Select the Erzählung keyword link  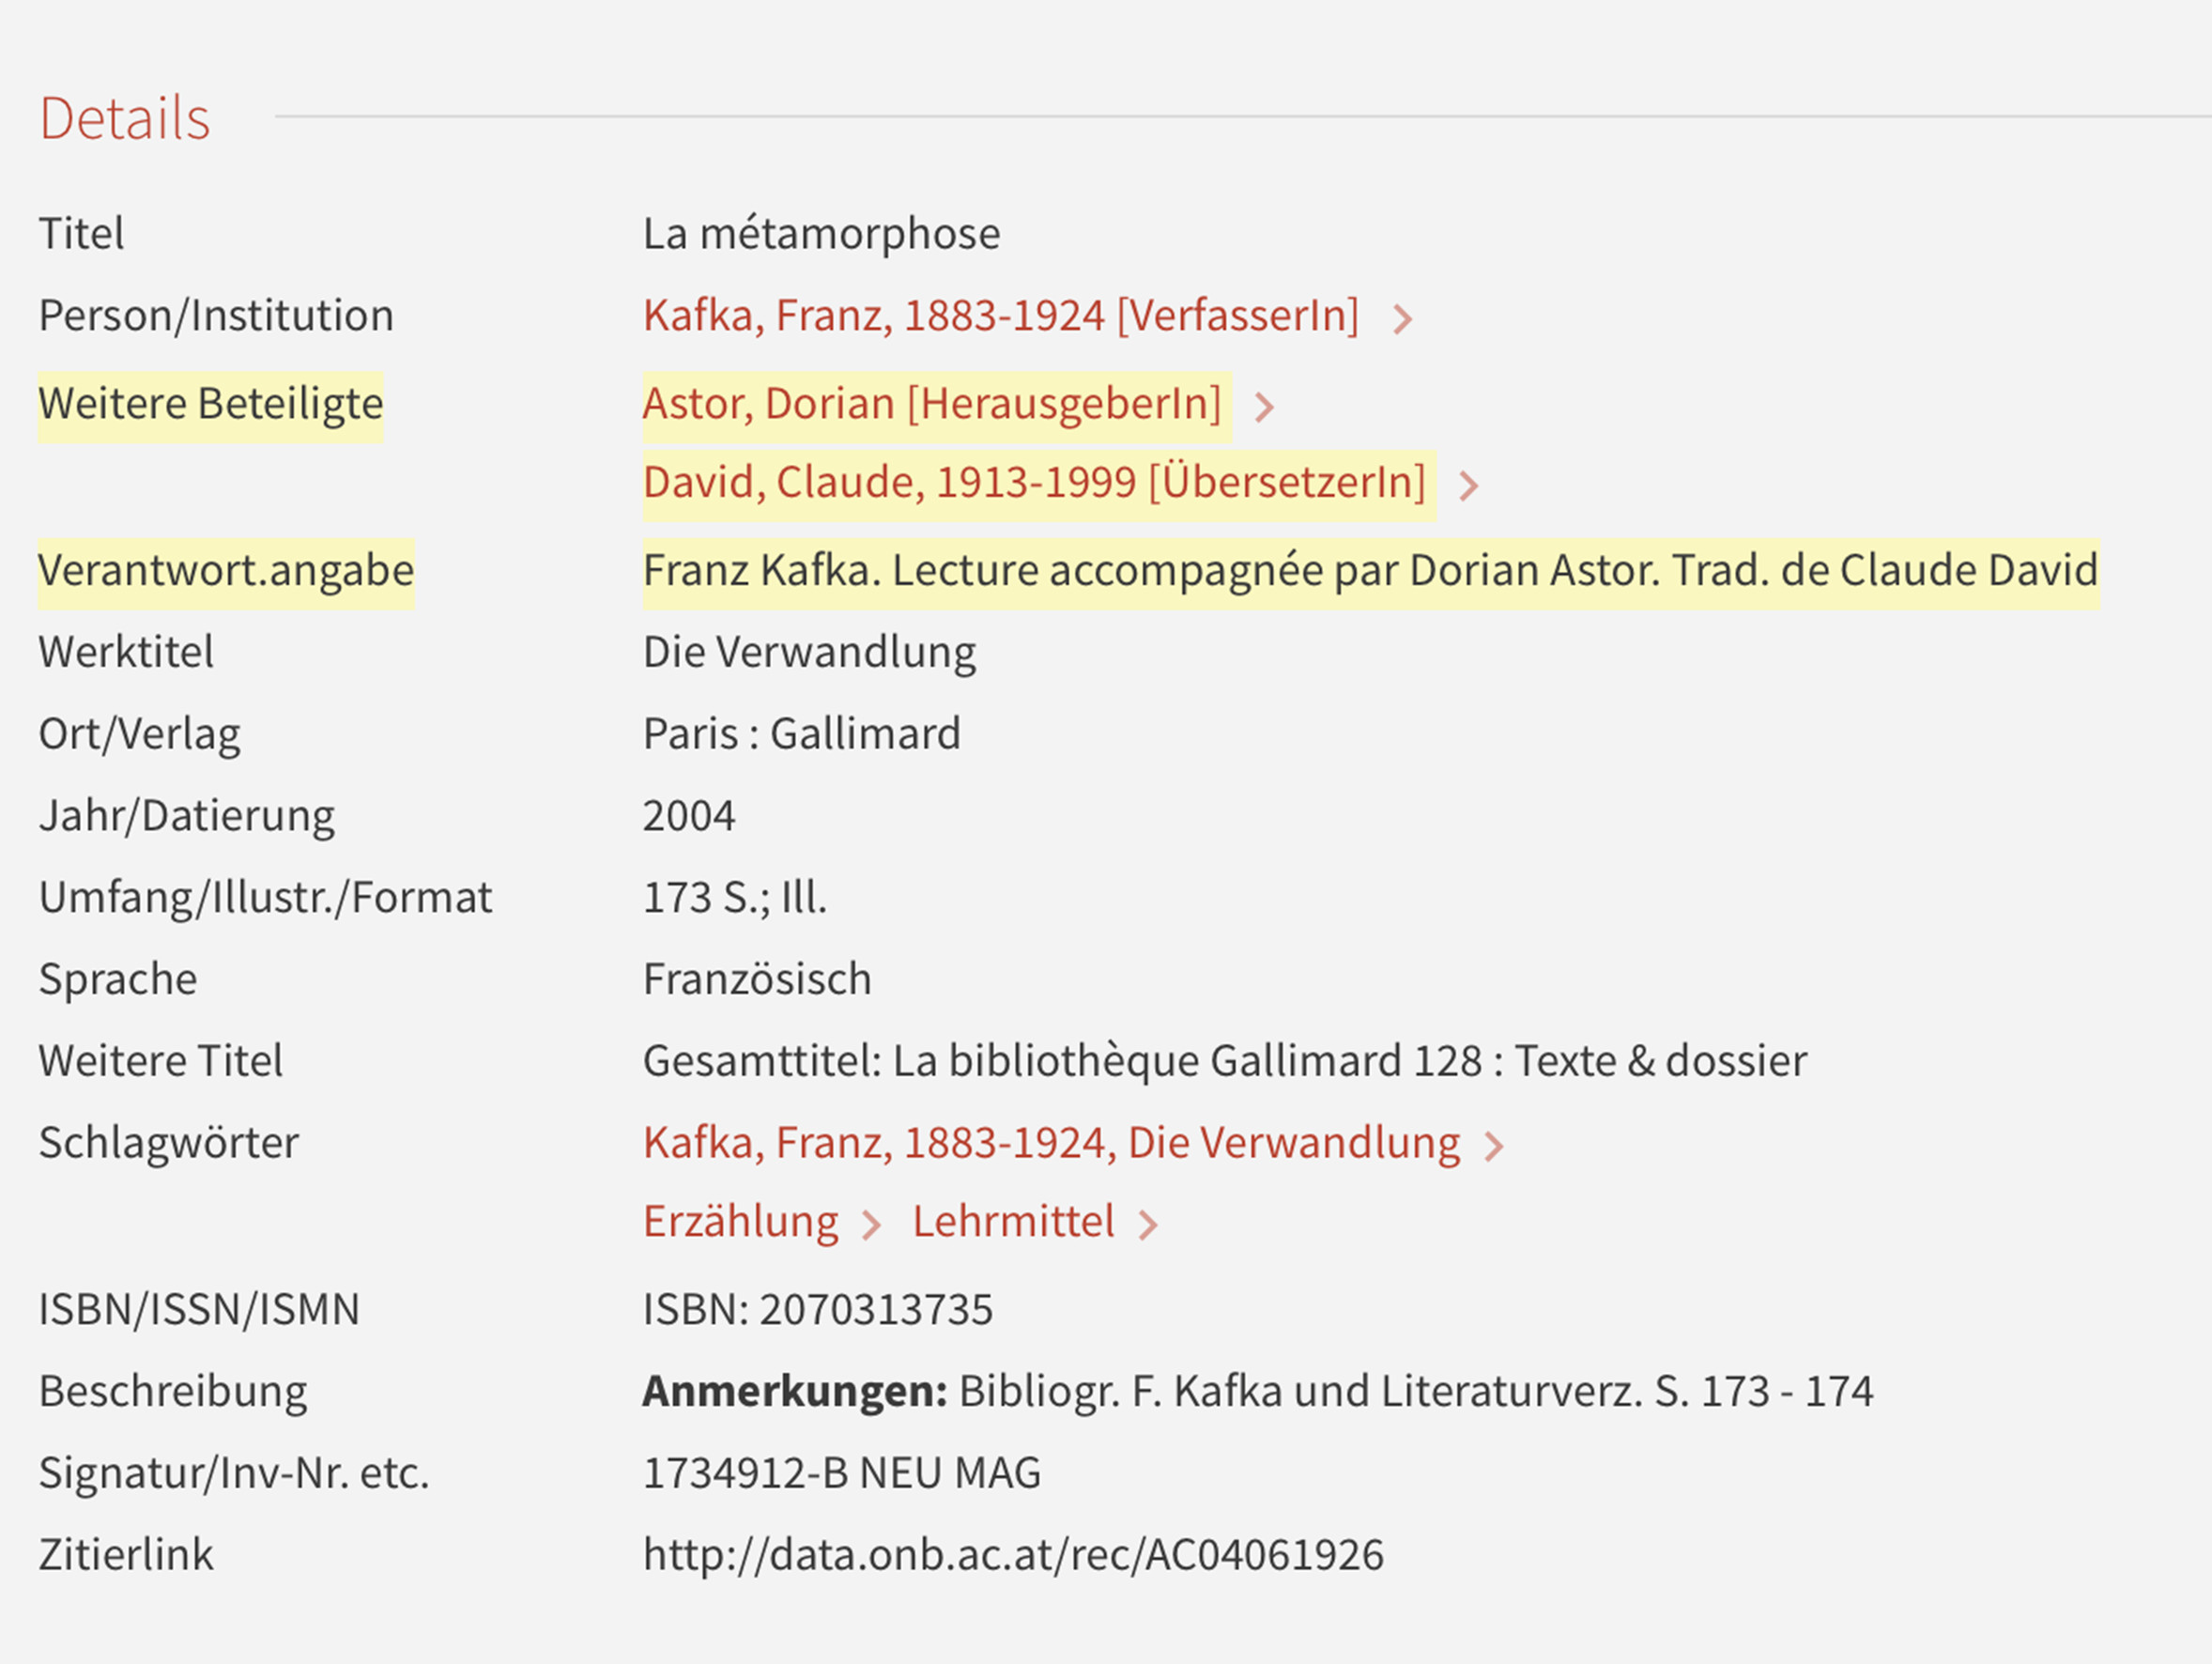point(741,1222)
